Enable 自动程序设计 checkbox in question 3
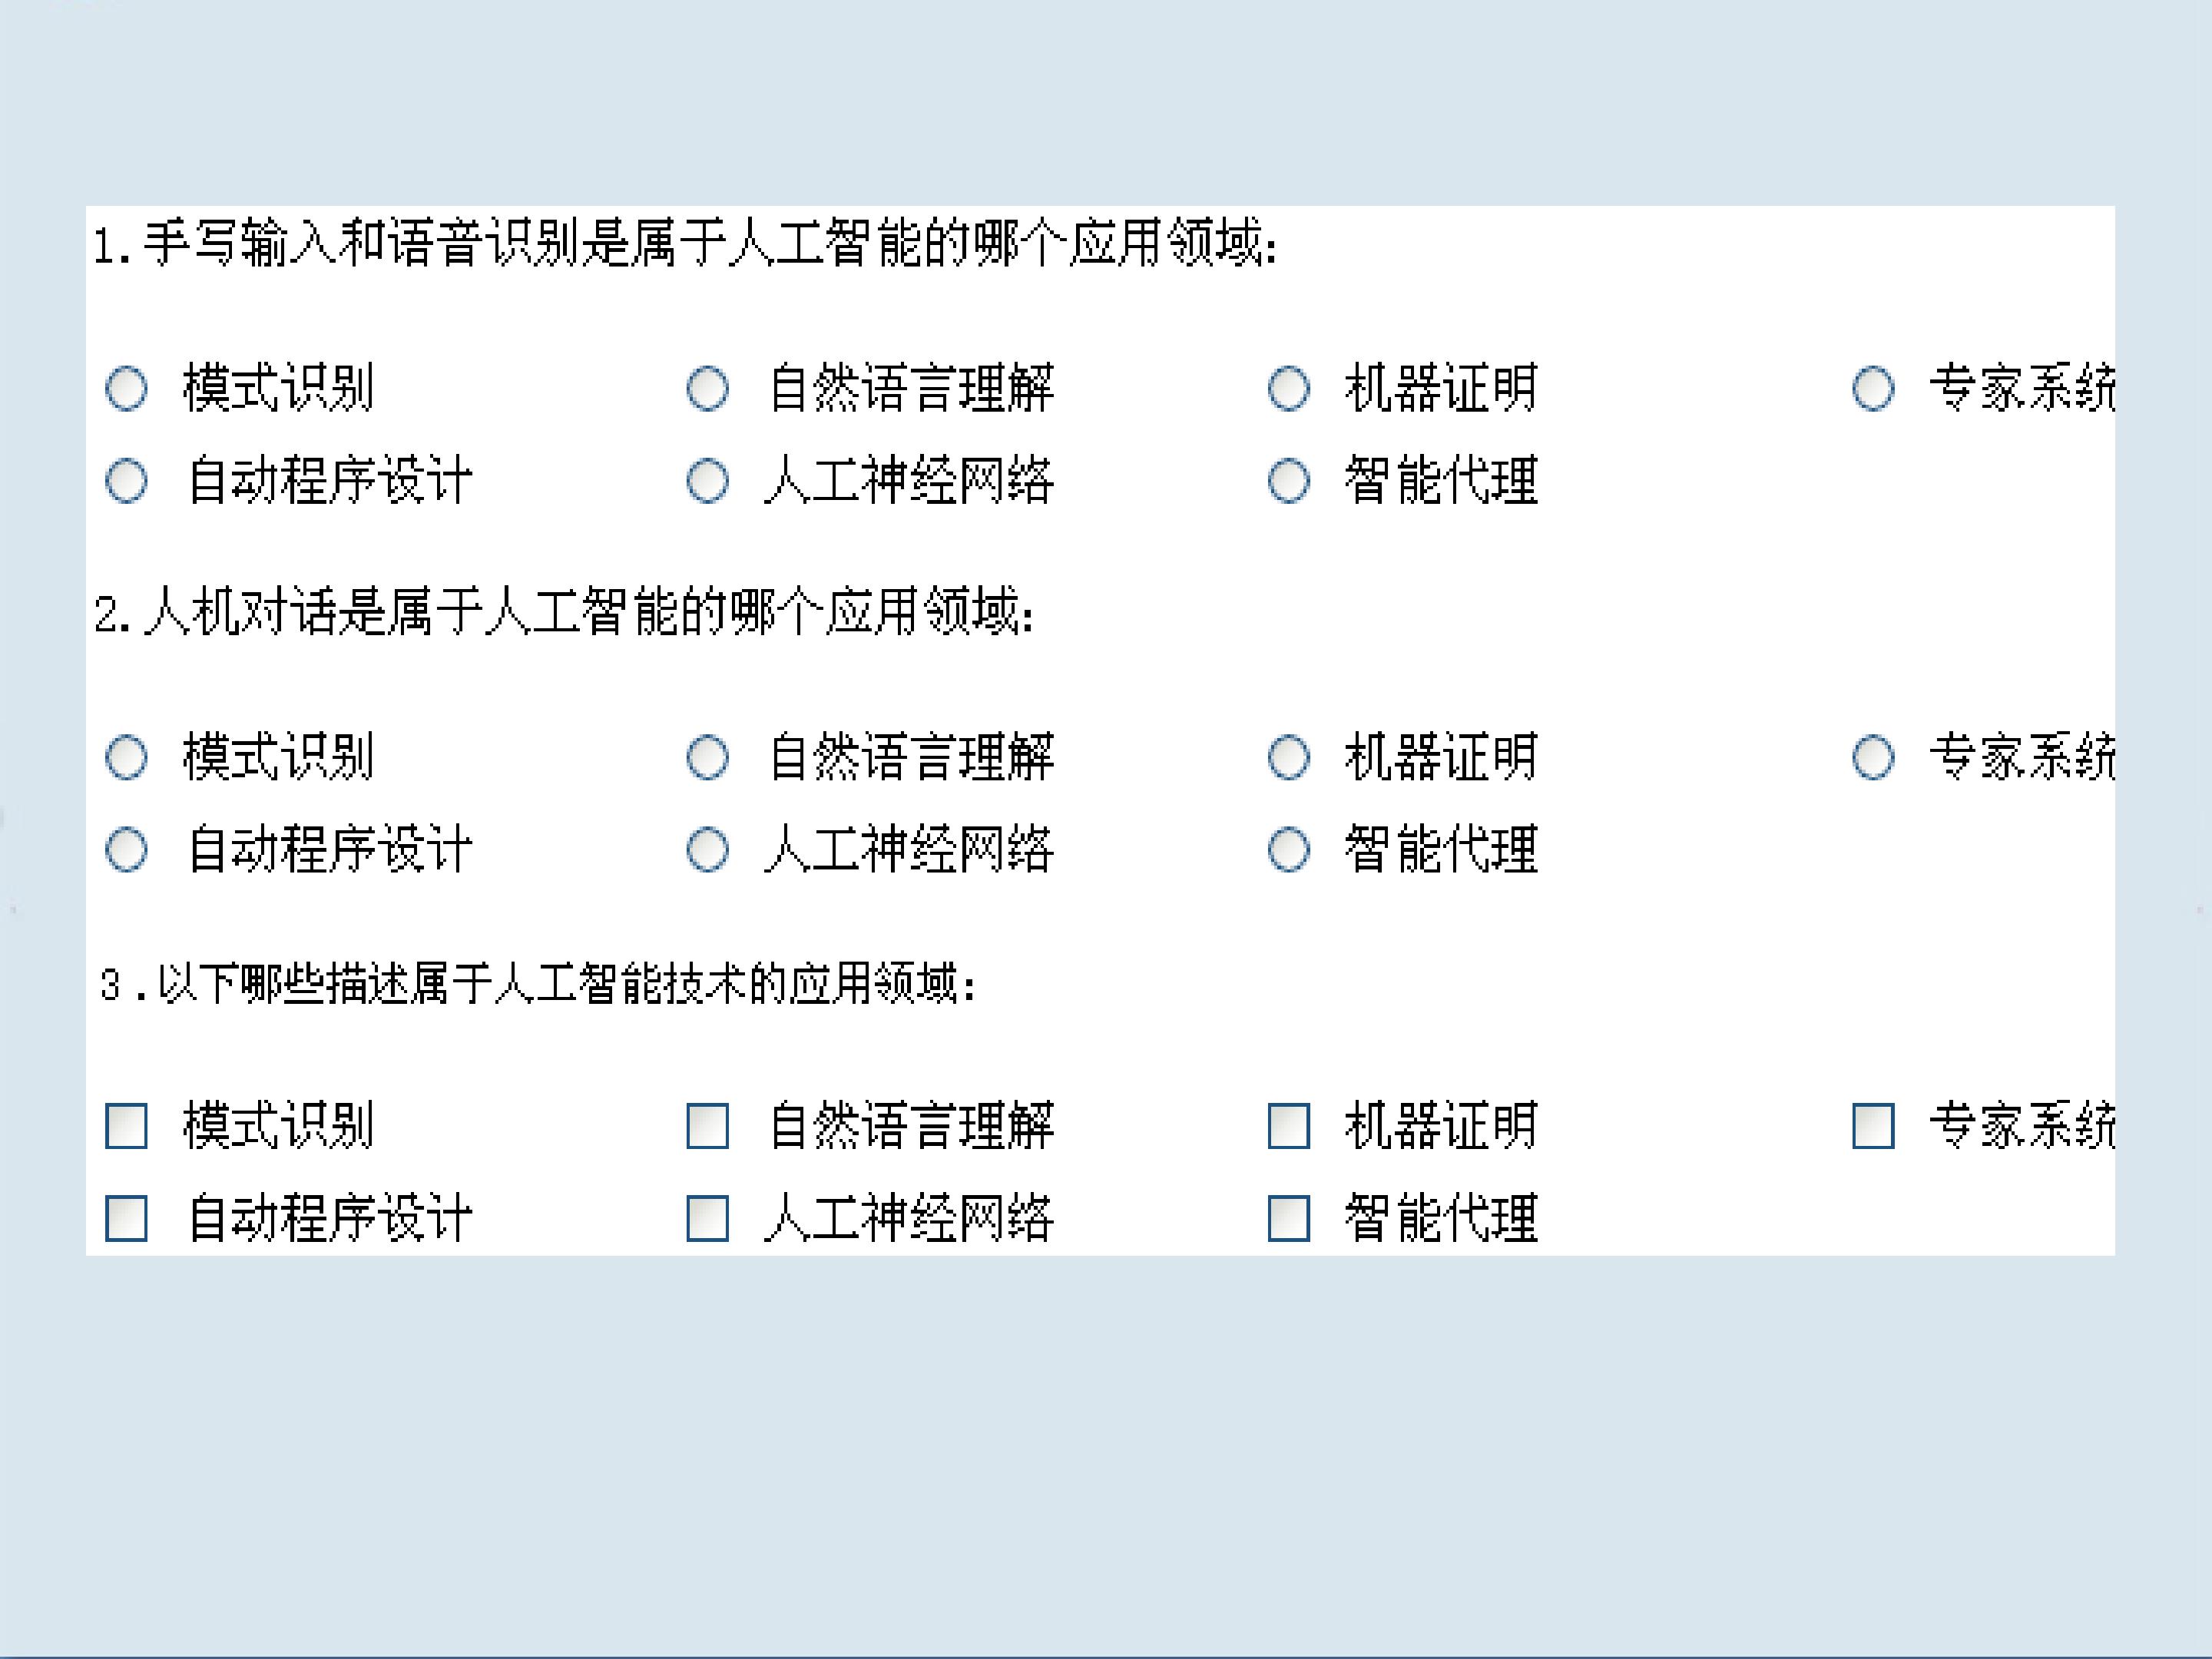The height and width of the screenshot is (1659, 2212). tap(126, 1218)
